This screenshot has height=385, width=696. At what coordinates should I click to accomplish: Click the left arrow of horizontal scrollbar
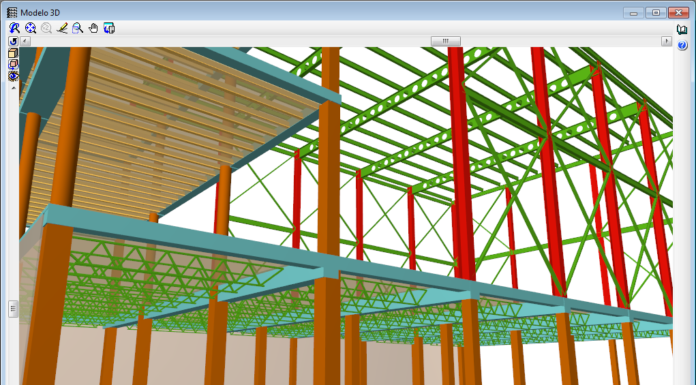click(25, 41)
